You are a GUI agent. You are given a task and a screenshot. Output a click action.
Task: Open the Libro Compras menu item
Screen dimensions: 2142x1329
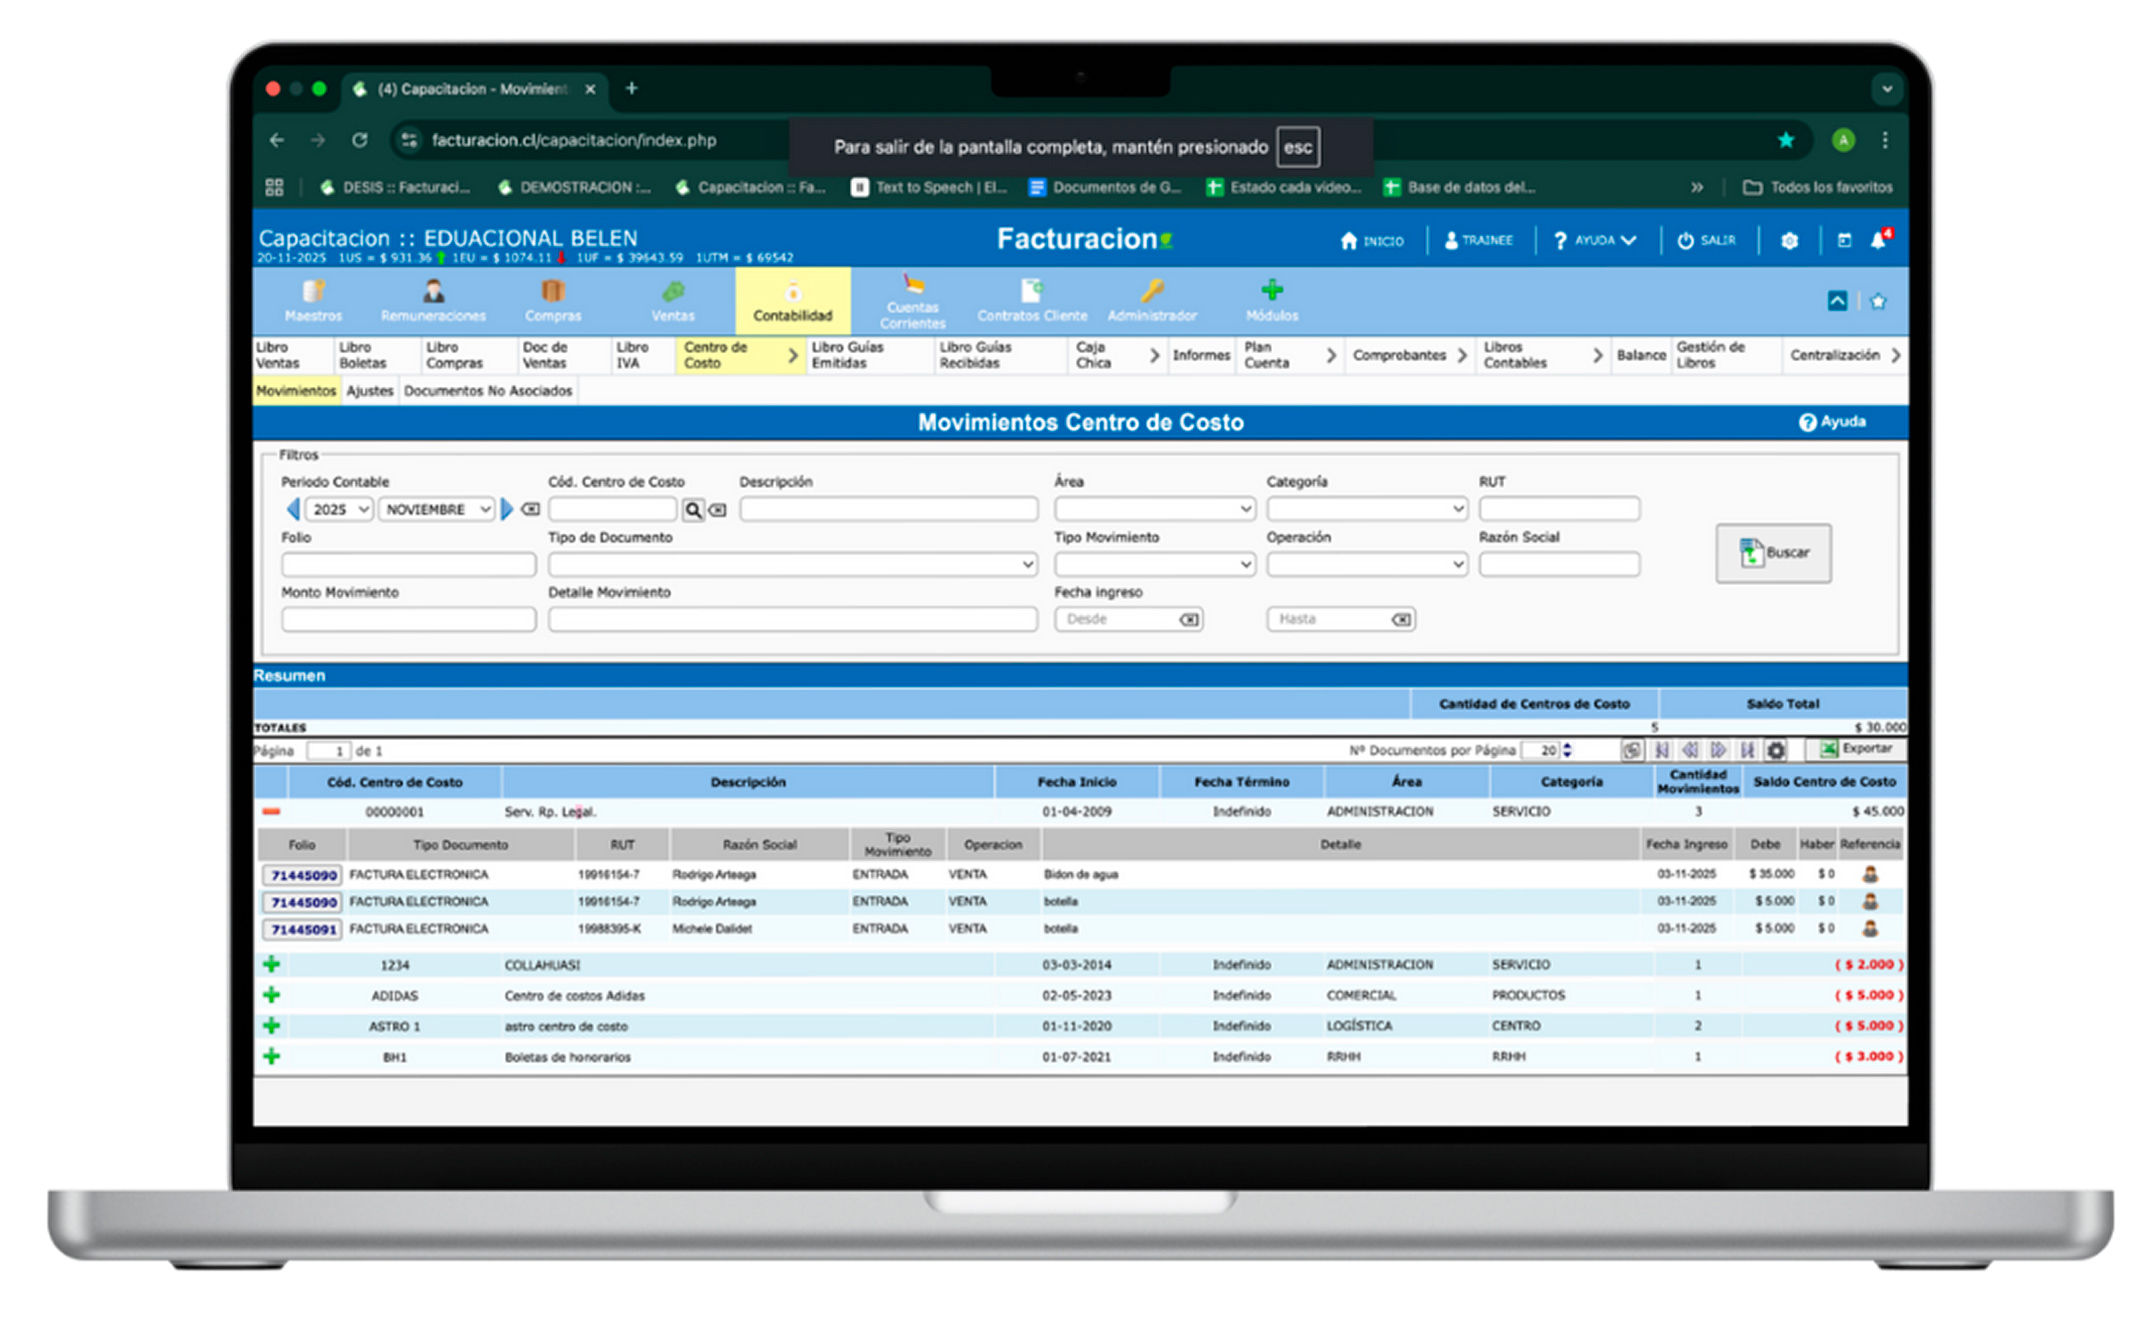454,355
